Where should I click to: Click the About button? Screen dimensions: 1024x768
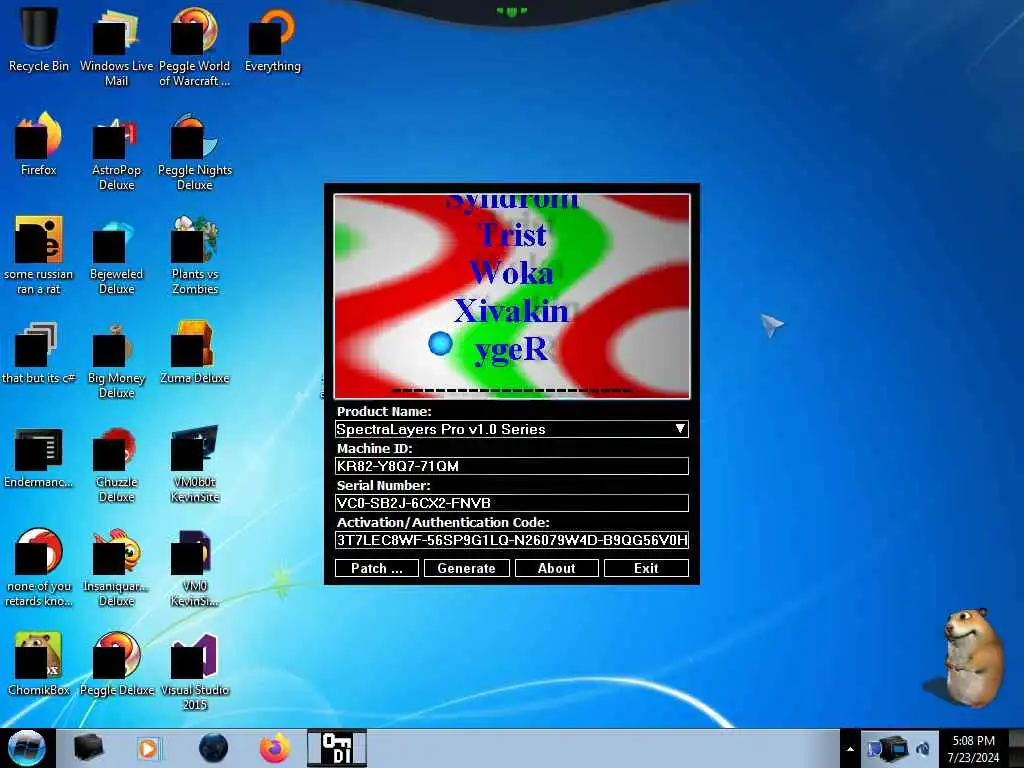click(x=556, y=568)
